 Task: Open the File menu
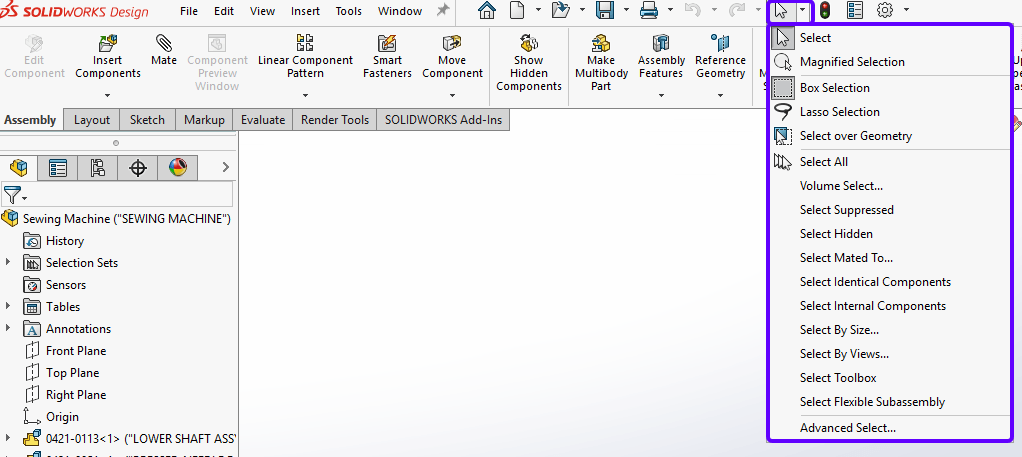pos(188,11)
